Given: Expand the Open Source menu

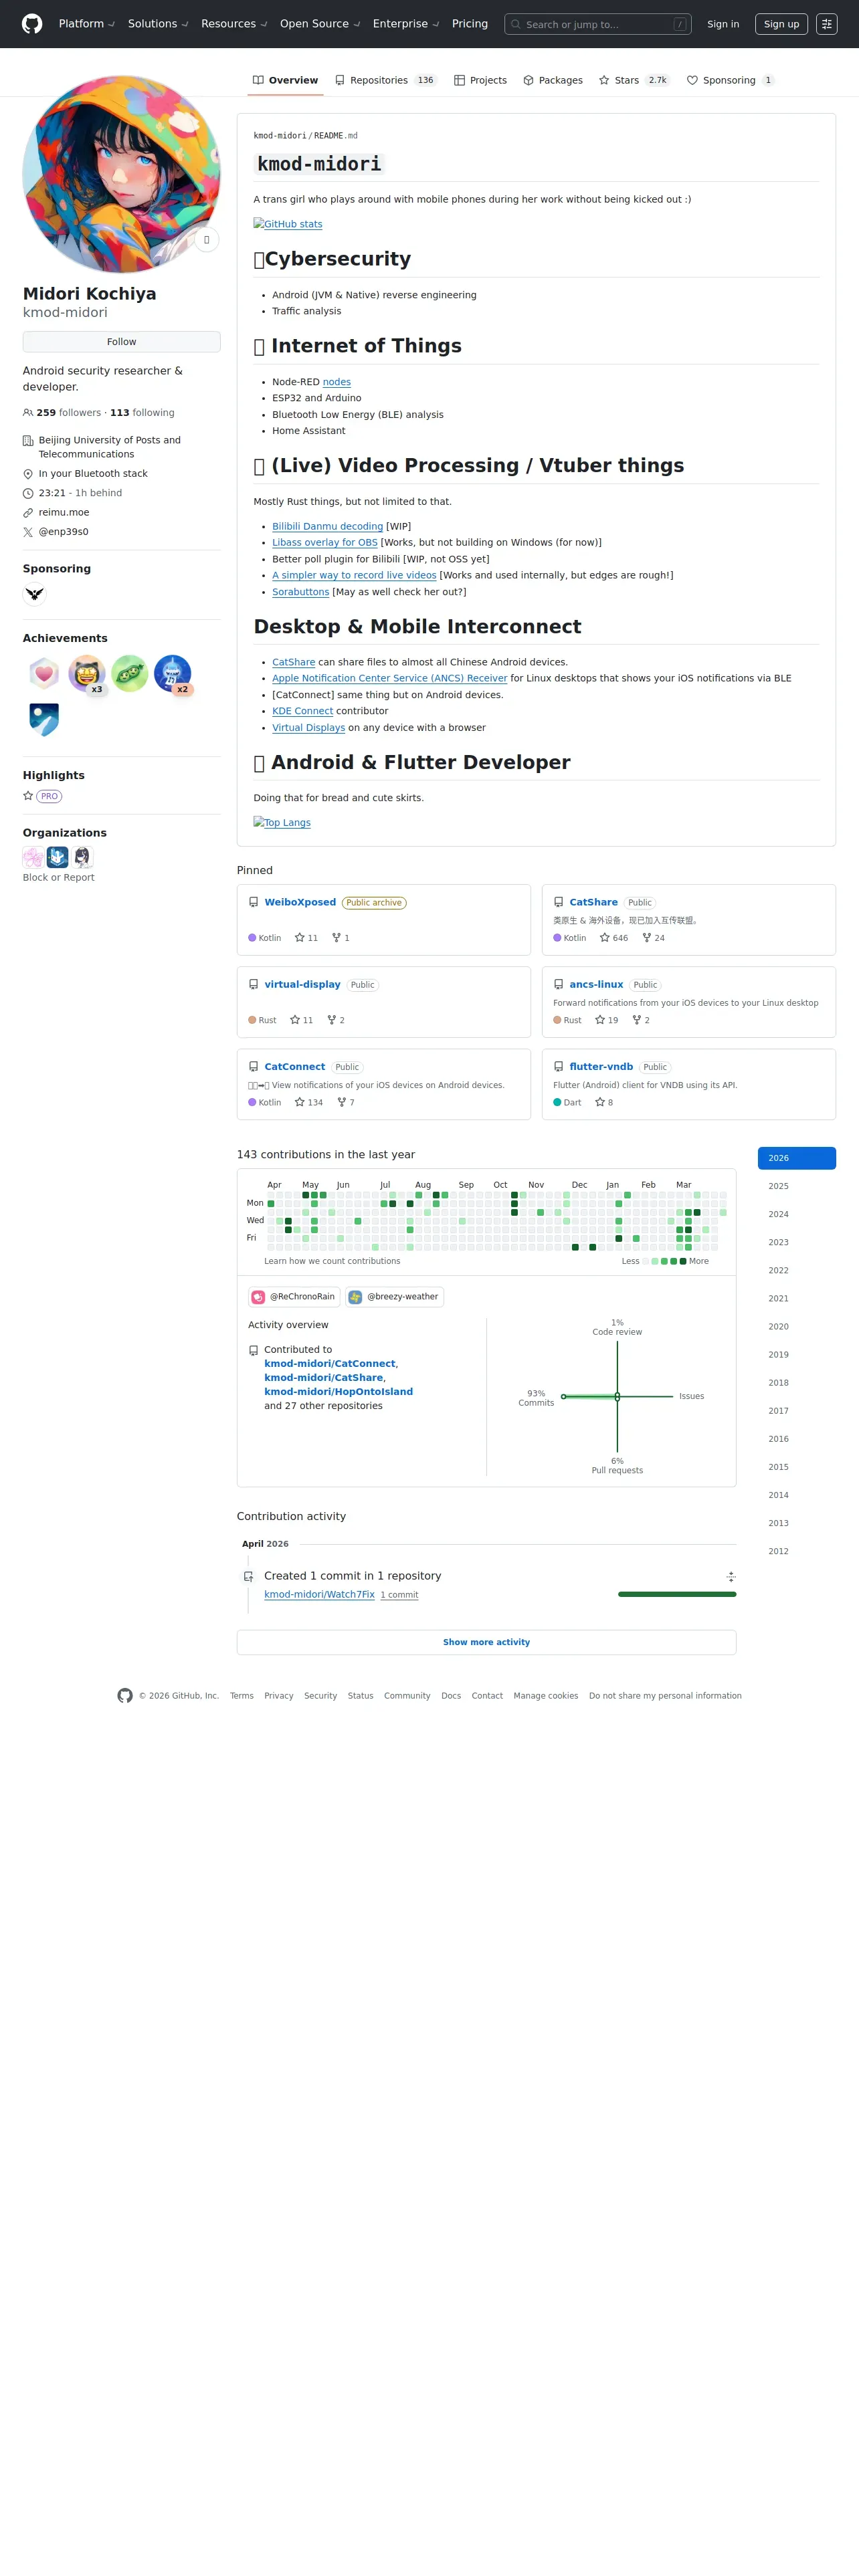Looking at the screenshot, I should point(320,24).
